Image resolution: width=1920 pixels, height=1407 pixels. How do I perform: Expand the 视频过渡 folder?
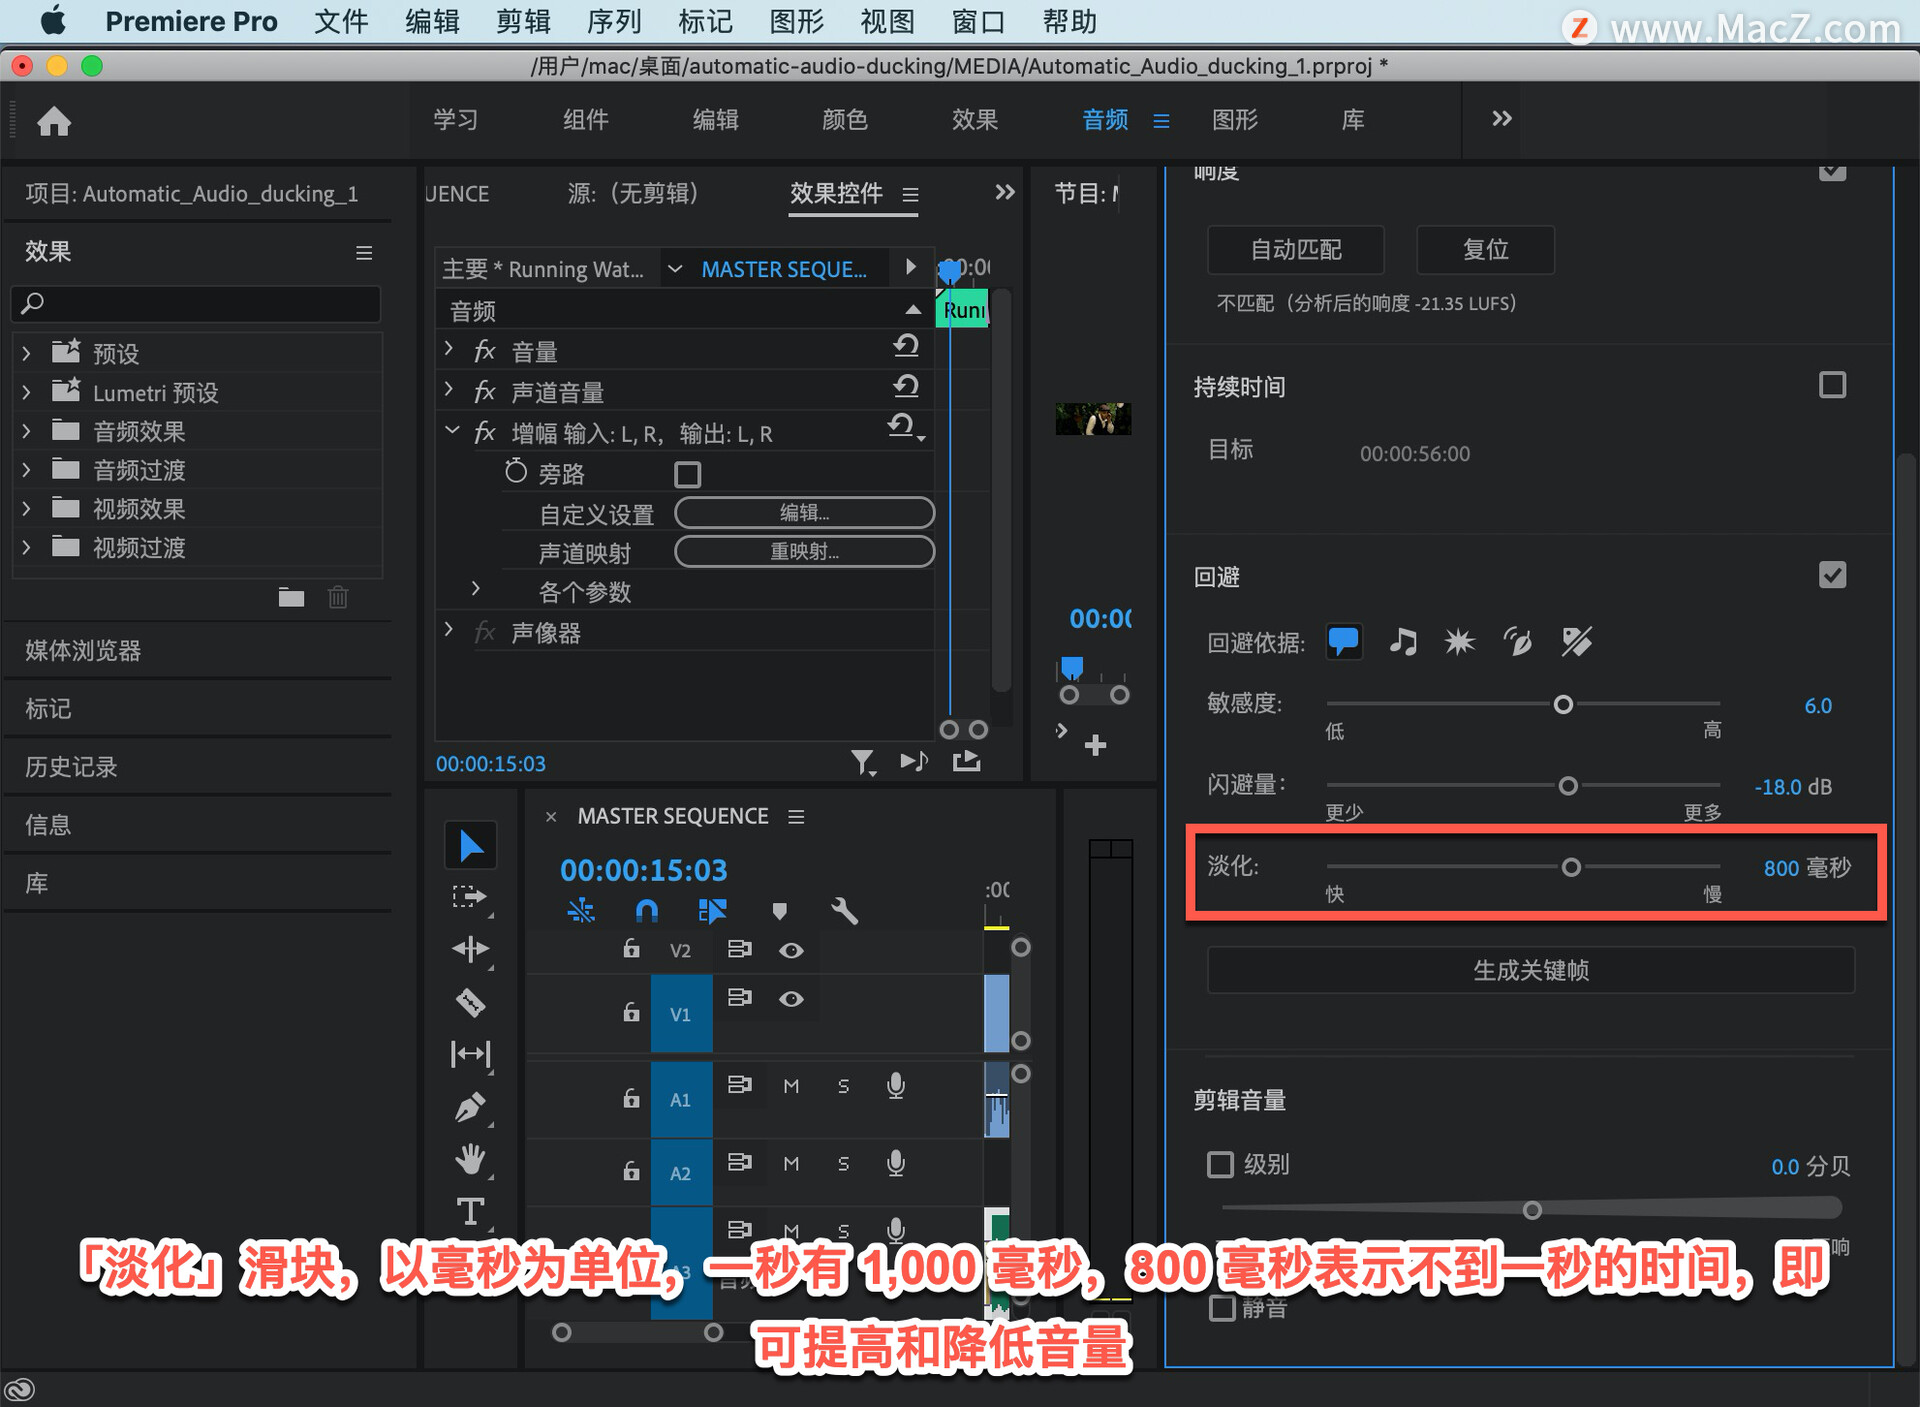(27, 548)
